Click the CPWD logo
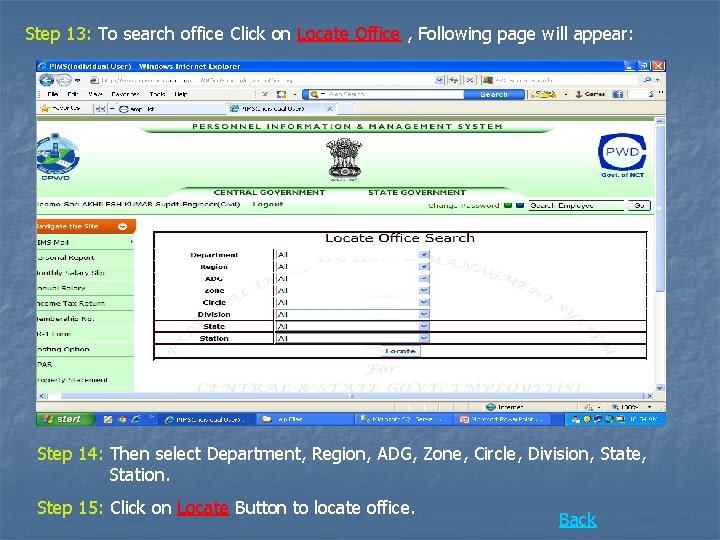The width and height of the screenshot is (720, 540). coord(57,157)
